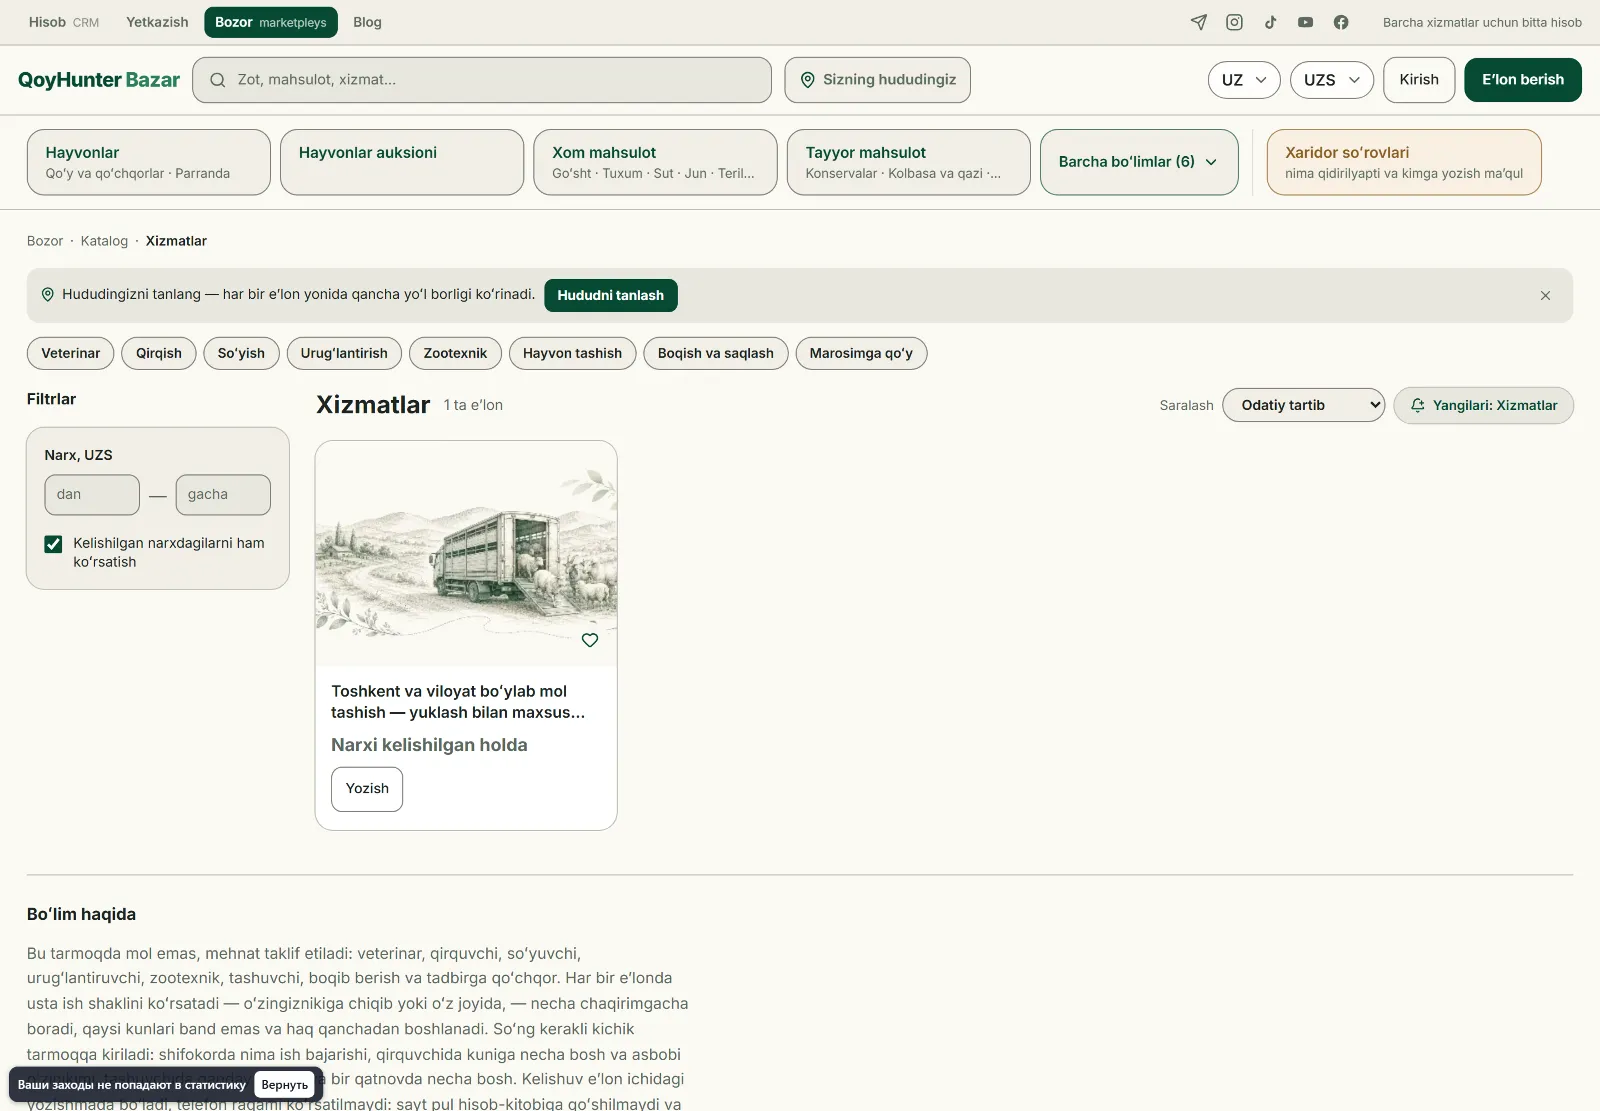
Task: Open the Telegram icon link
Action: (x=1199, y=22)
